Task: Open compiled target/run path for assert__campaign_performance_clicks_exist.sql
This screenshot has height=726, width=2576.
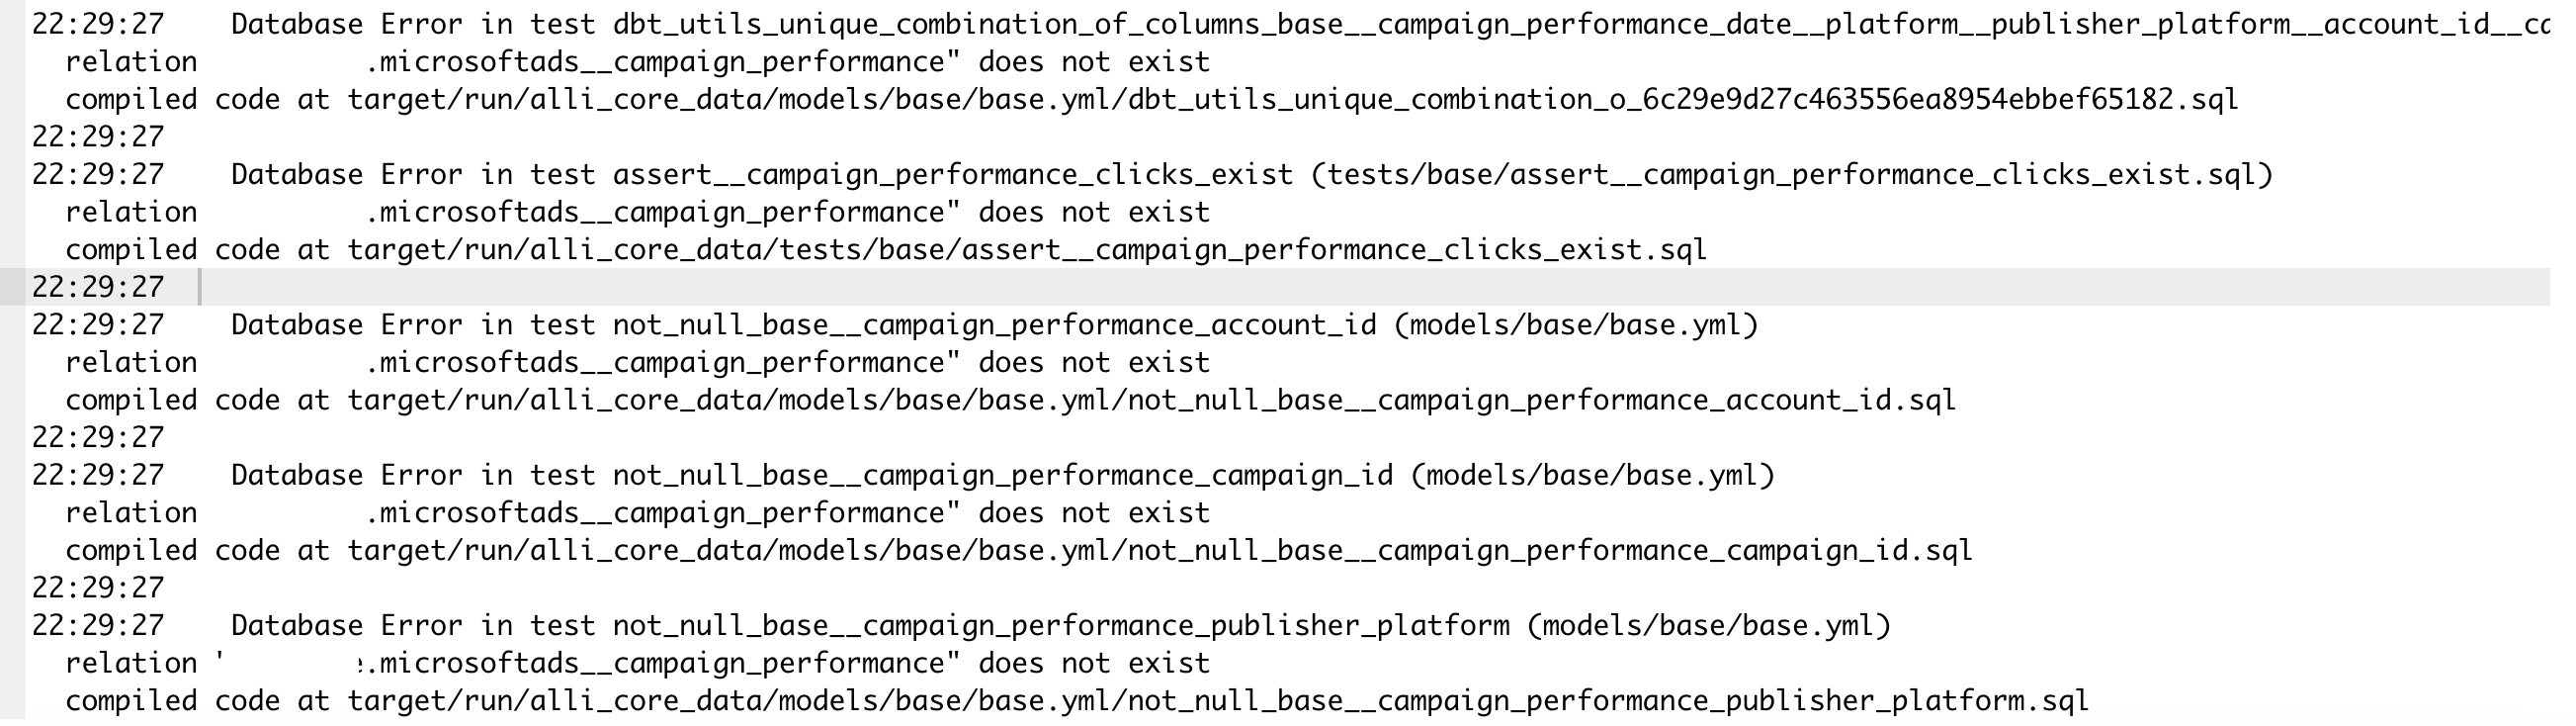Action: (1027, 250)
